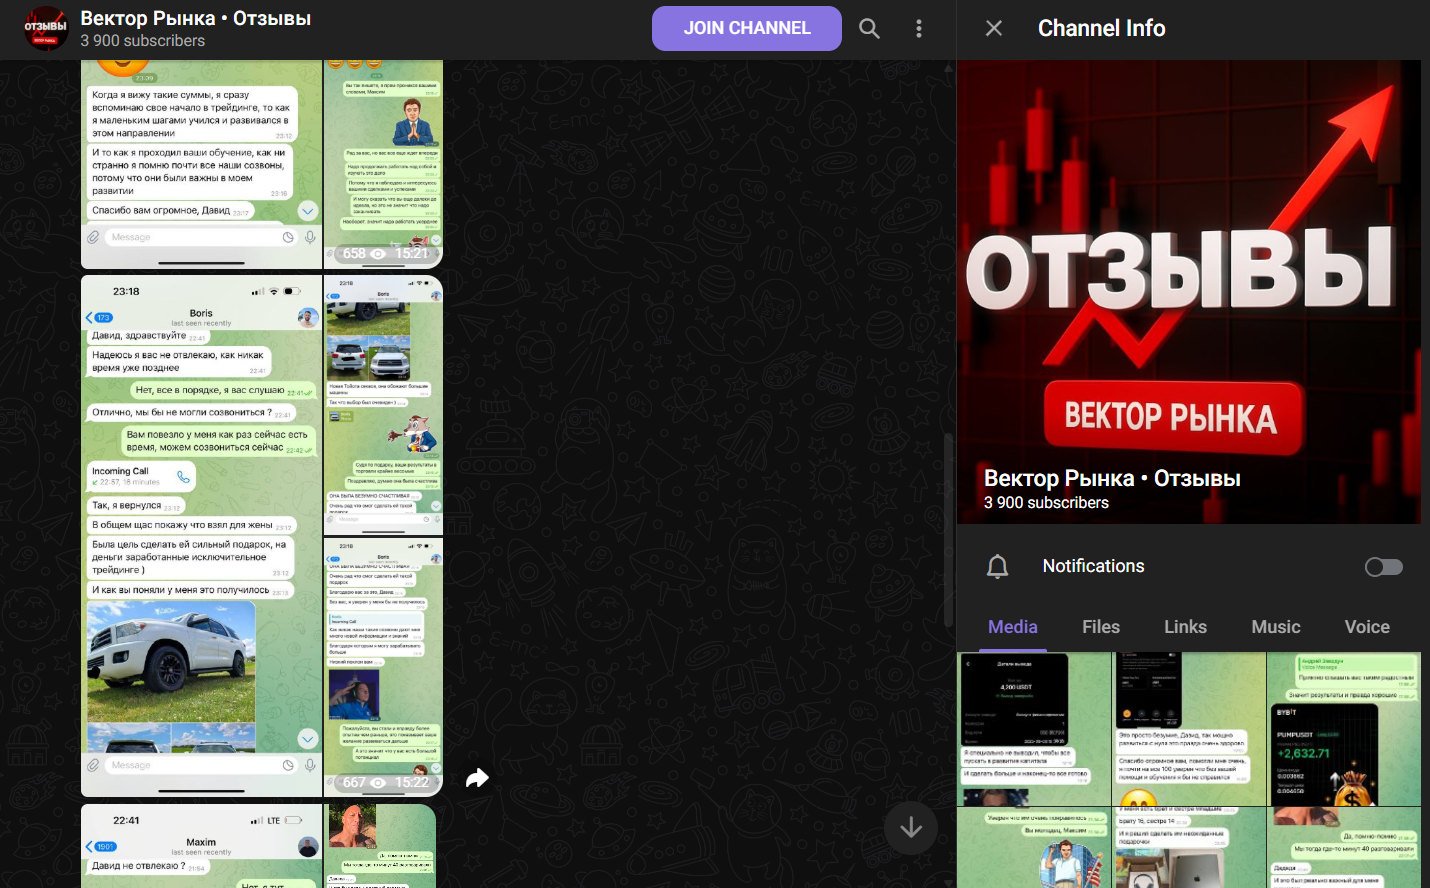1430x888 pixels.
Task: Switch to the Links tab
Action: 1185,627
